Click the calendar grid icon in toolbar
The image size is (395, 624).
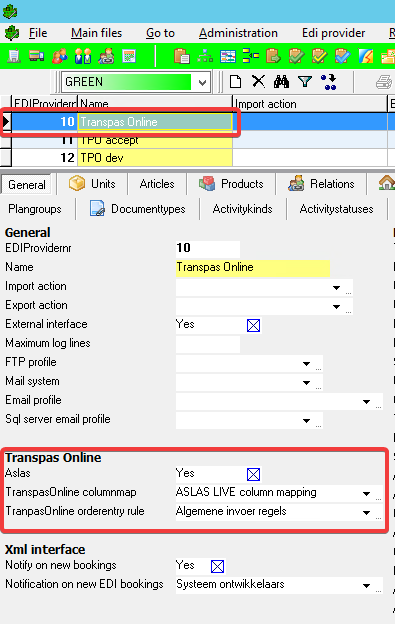(x=129, y=56)
